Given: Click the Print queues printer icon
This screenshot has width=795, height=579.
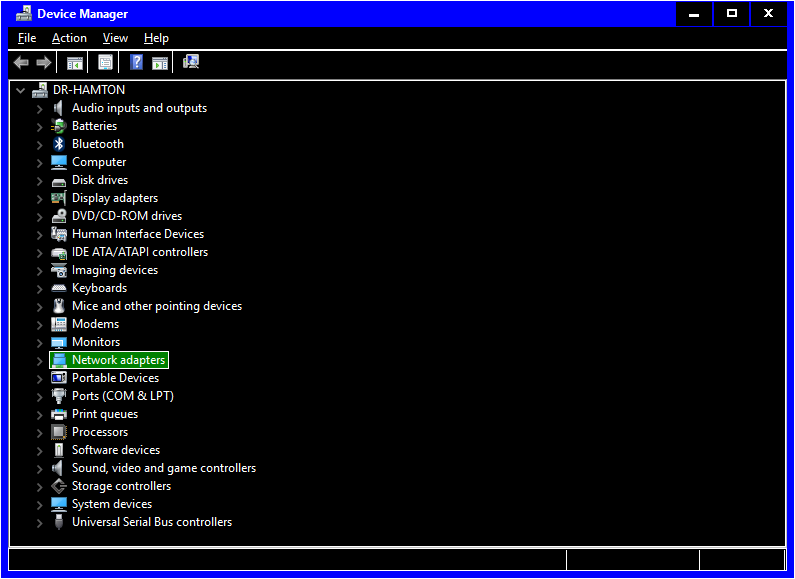Looking at the screenshot, I should click(59, 414).
